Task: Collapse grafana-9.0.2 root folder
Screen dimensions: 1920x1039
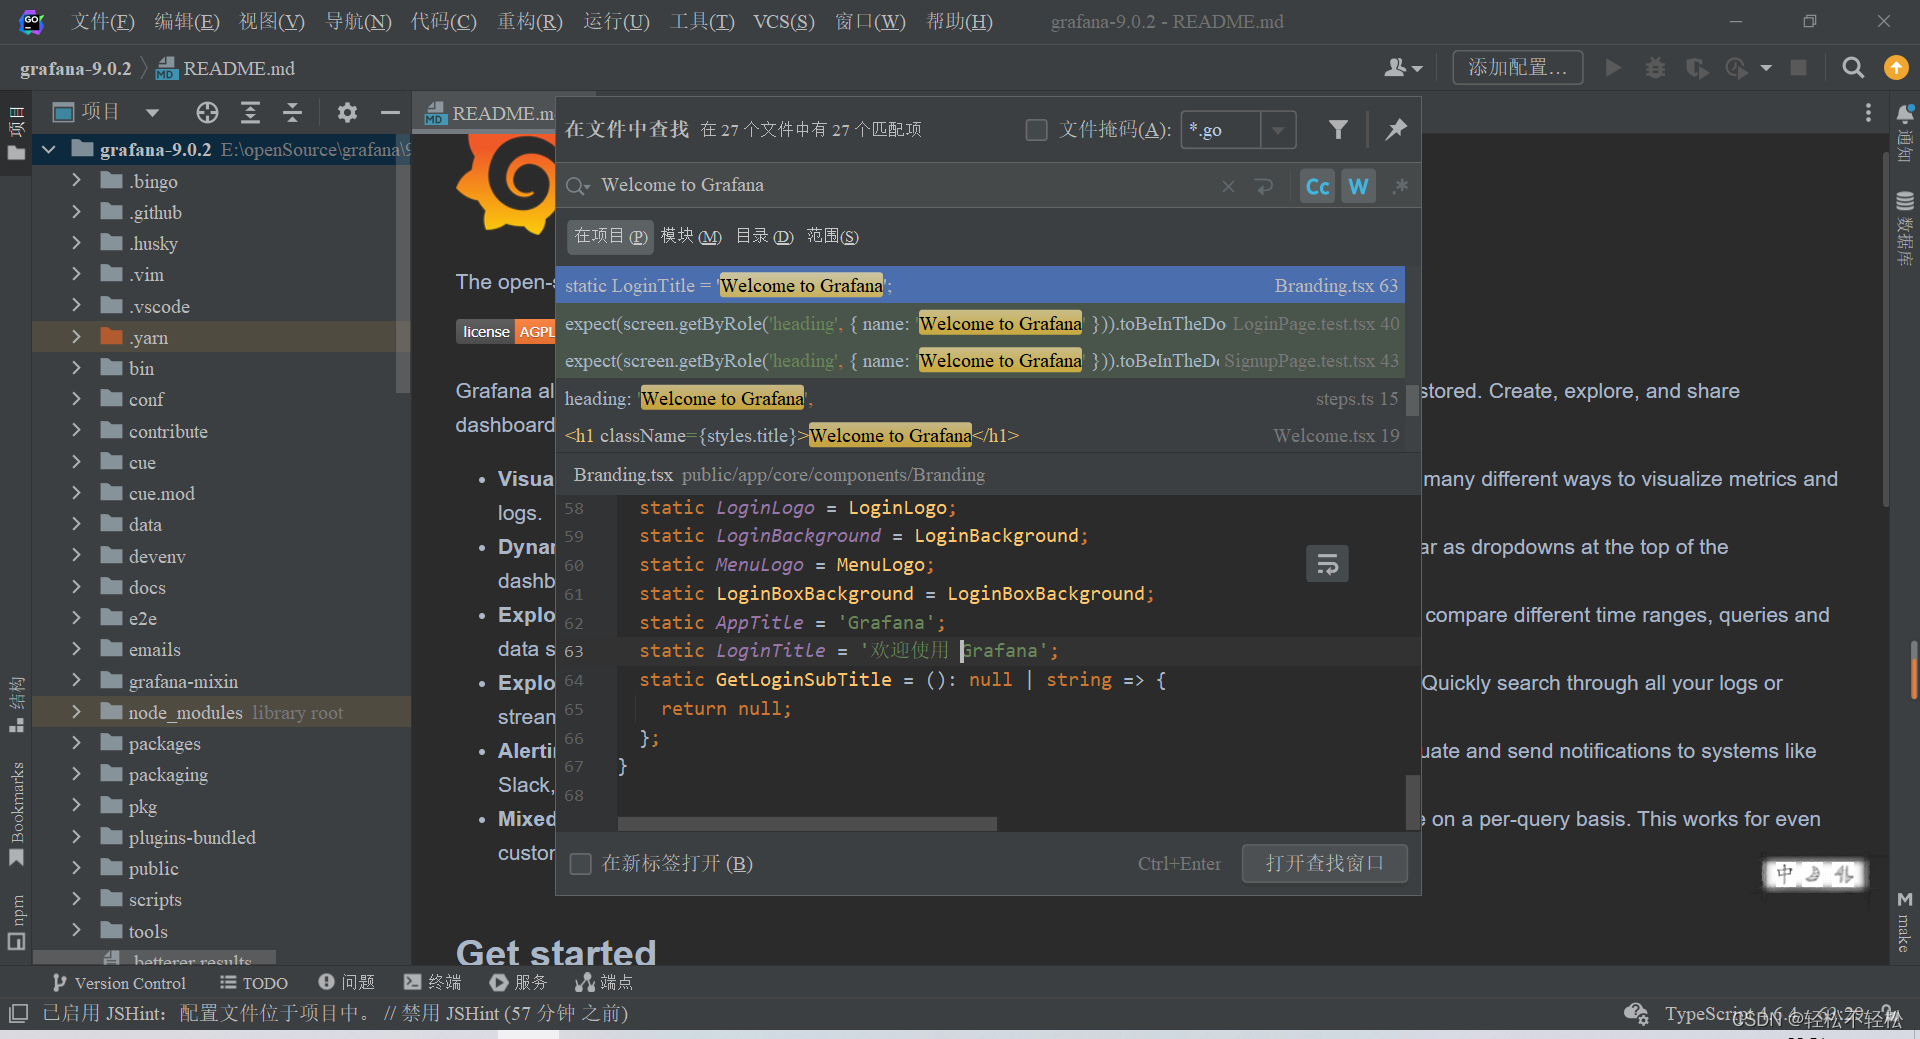Action: [48, 150]
